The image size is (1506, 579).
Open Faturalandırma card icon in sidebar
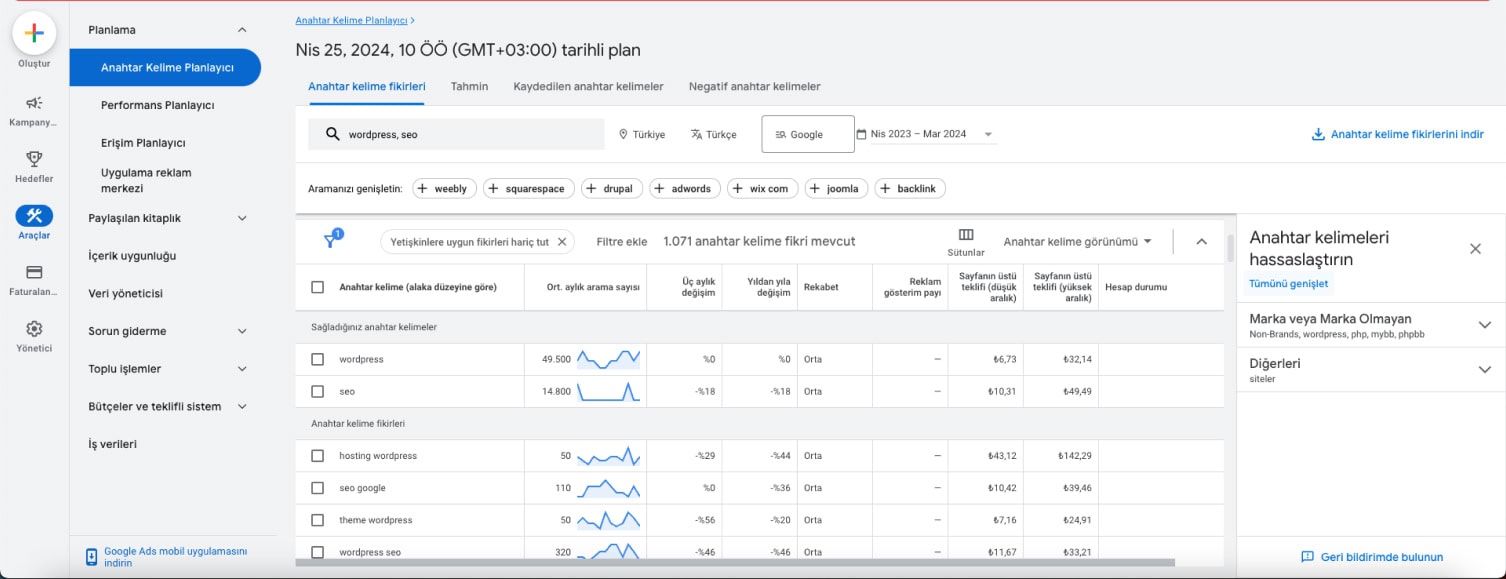click(34, 272)
